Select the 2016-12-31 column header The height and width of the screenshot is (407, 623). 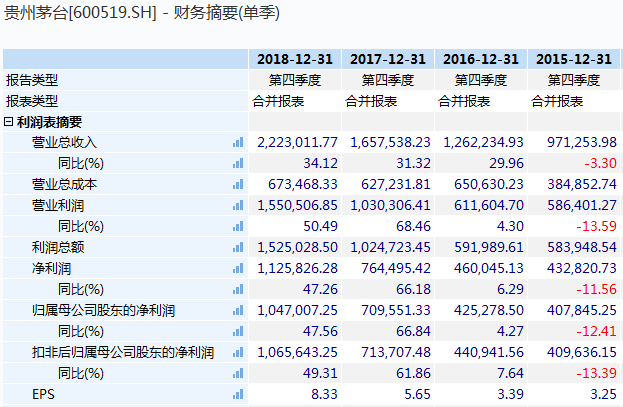tap(481, 59)
